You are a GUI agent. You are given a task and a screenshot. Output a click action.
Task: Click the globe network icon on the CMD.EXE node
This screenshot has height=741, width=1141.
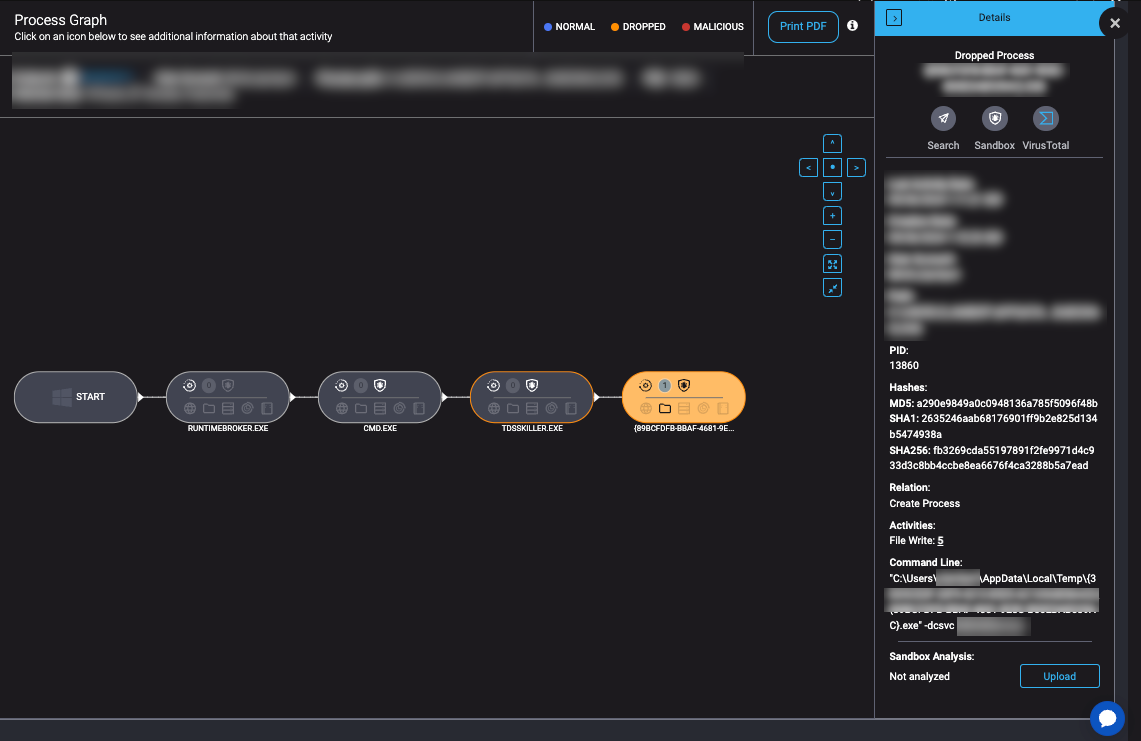pyautogui.click(x=340, y=408)
